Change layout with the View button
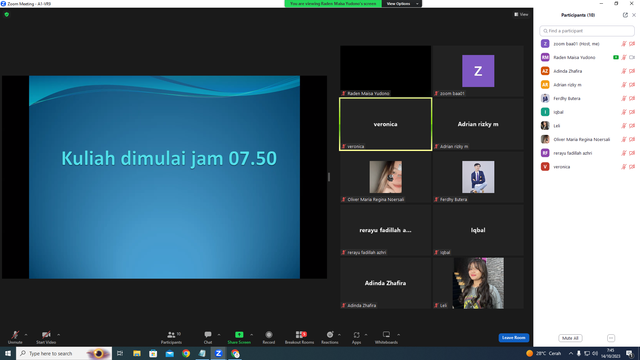Image resolution: width=640 pixels, height=360 pixels. [521, 14]
